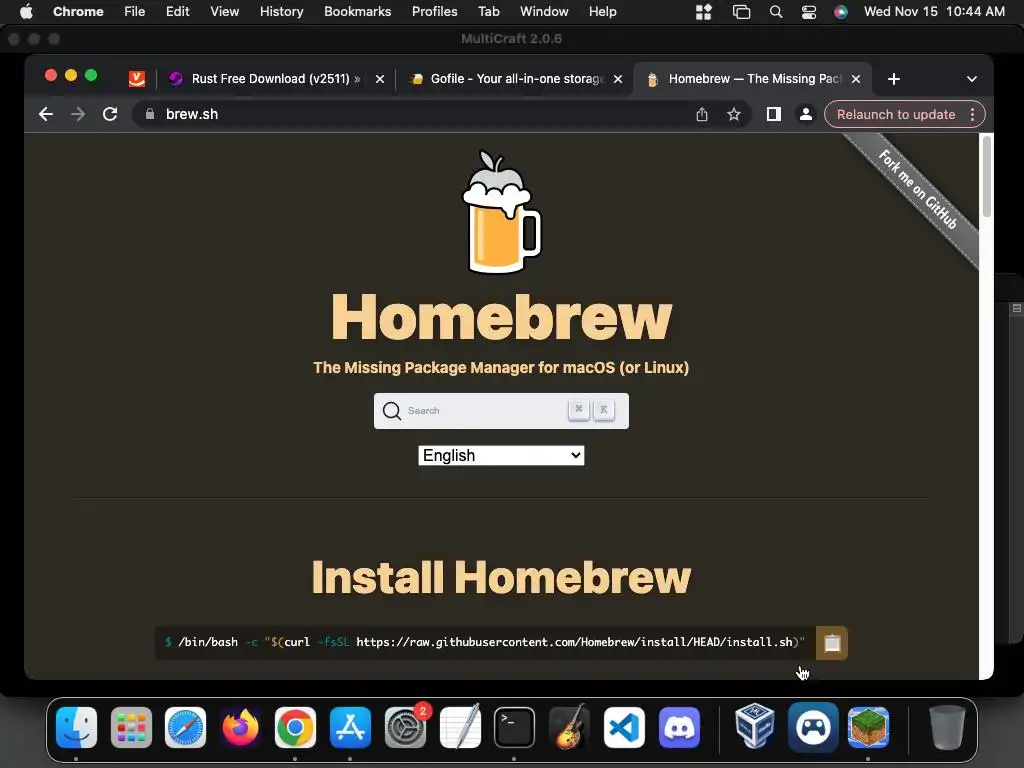Image resolution: width=1024 pixels, height=768 pixels.
Task: Open the File menu
Action: tap(135, 12)
